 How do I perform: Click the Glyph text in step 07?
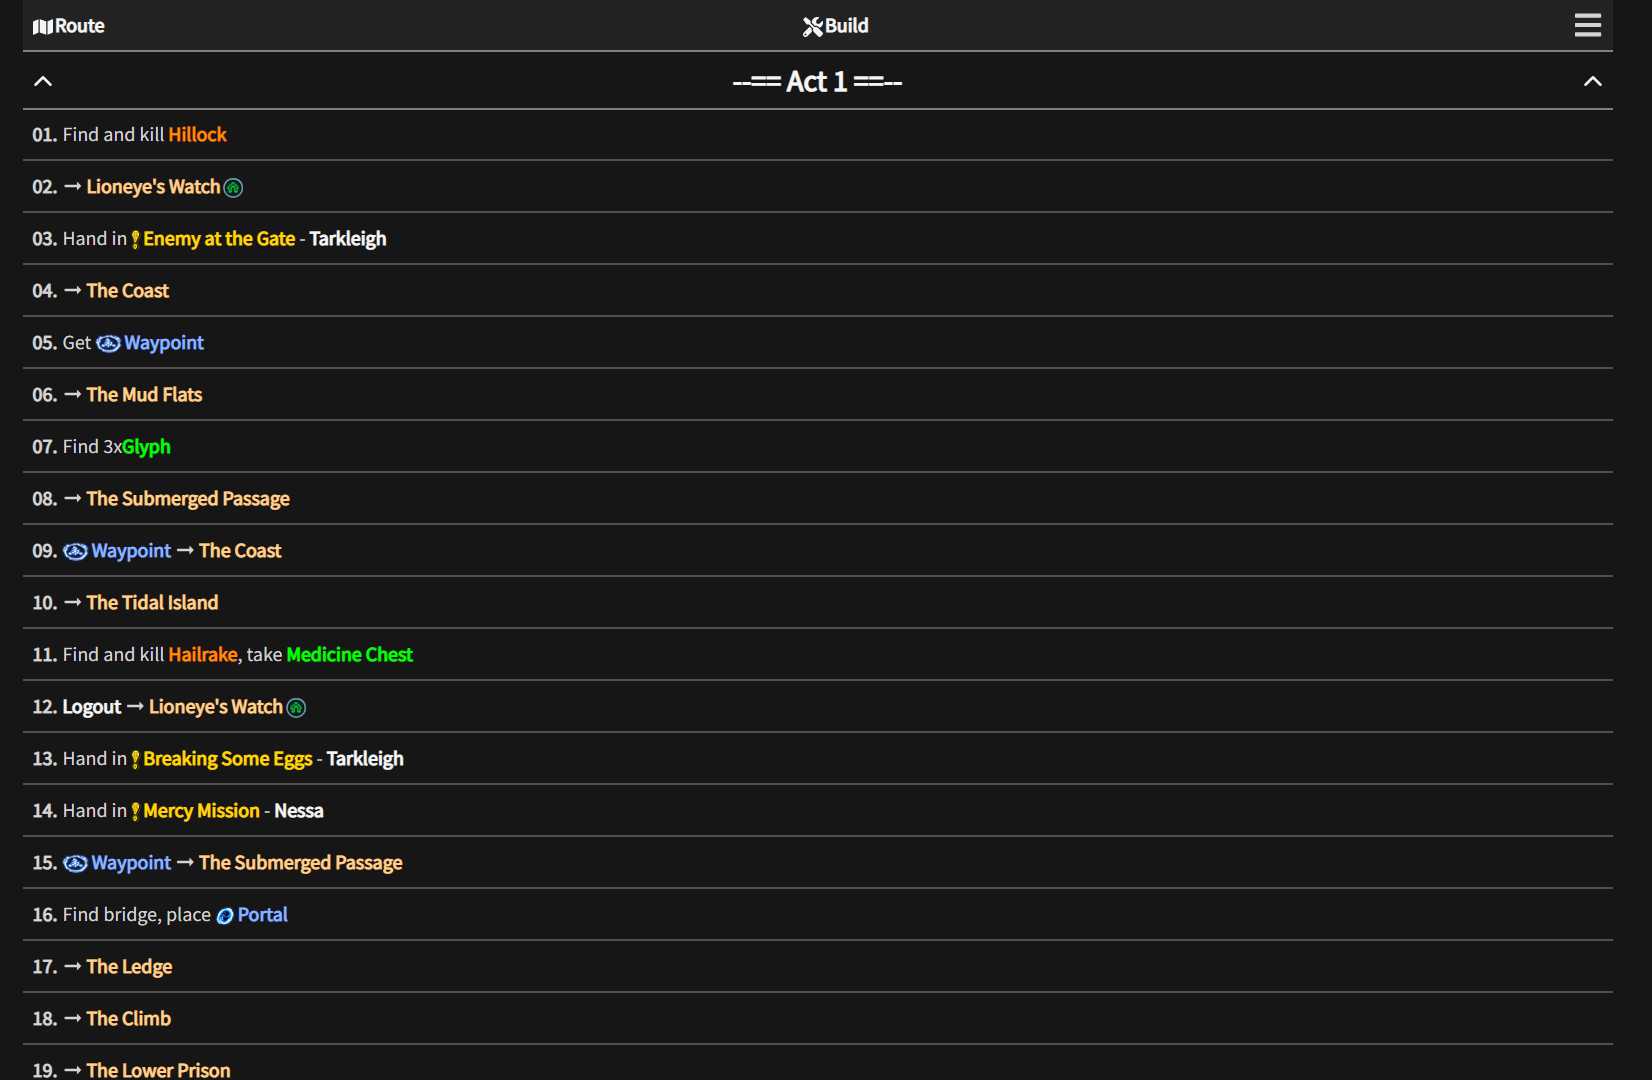coord(146,447)
